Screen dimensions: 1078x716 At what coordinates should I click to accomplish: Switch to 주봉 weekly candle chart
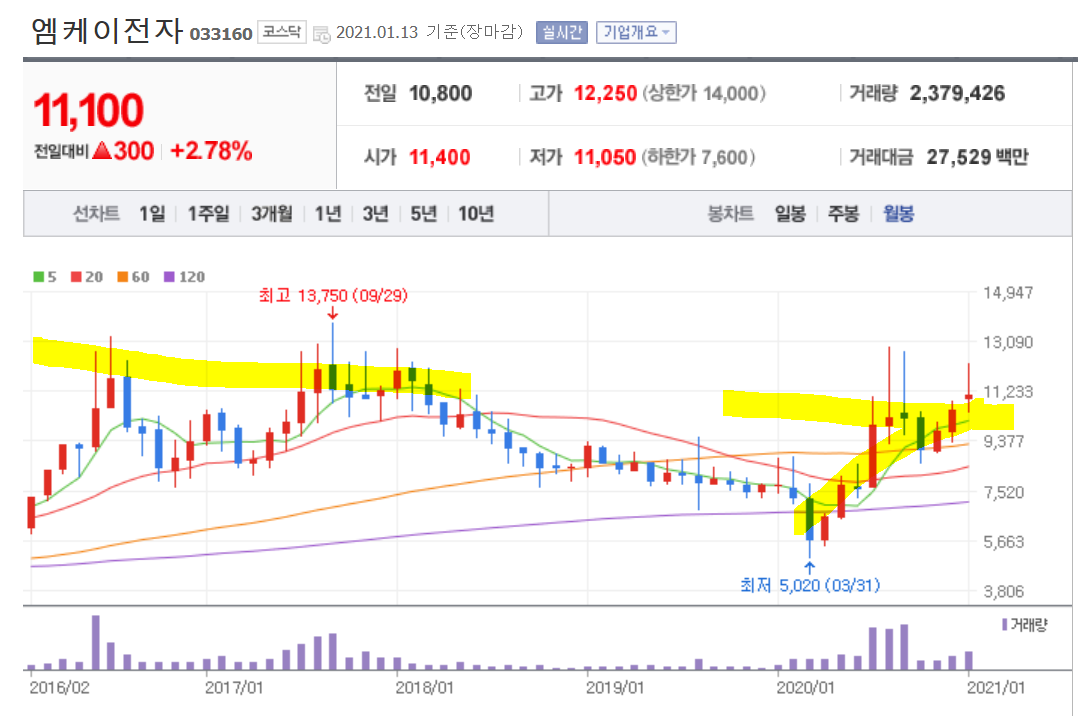(844, 214)
